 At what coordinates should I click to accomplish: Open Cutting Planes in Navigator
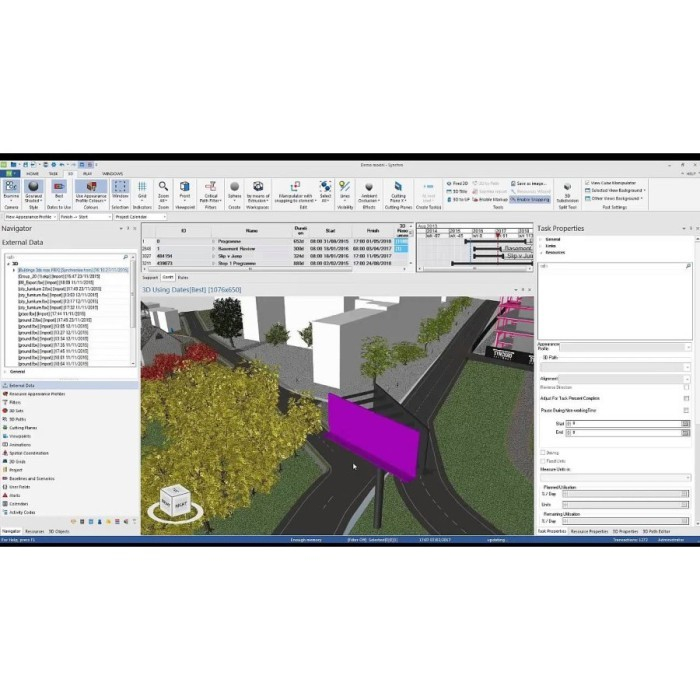23,428
